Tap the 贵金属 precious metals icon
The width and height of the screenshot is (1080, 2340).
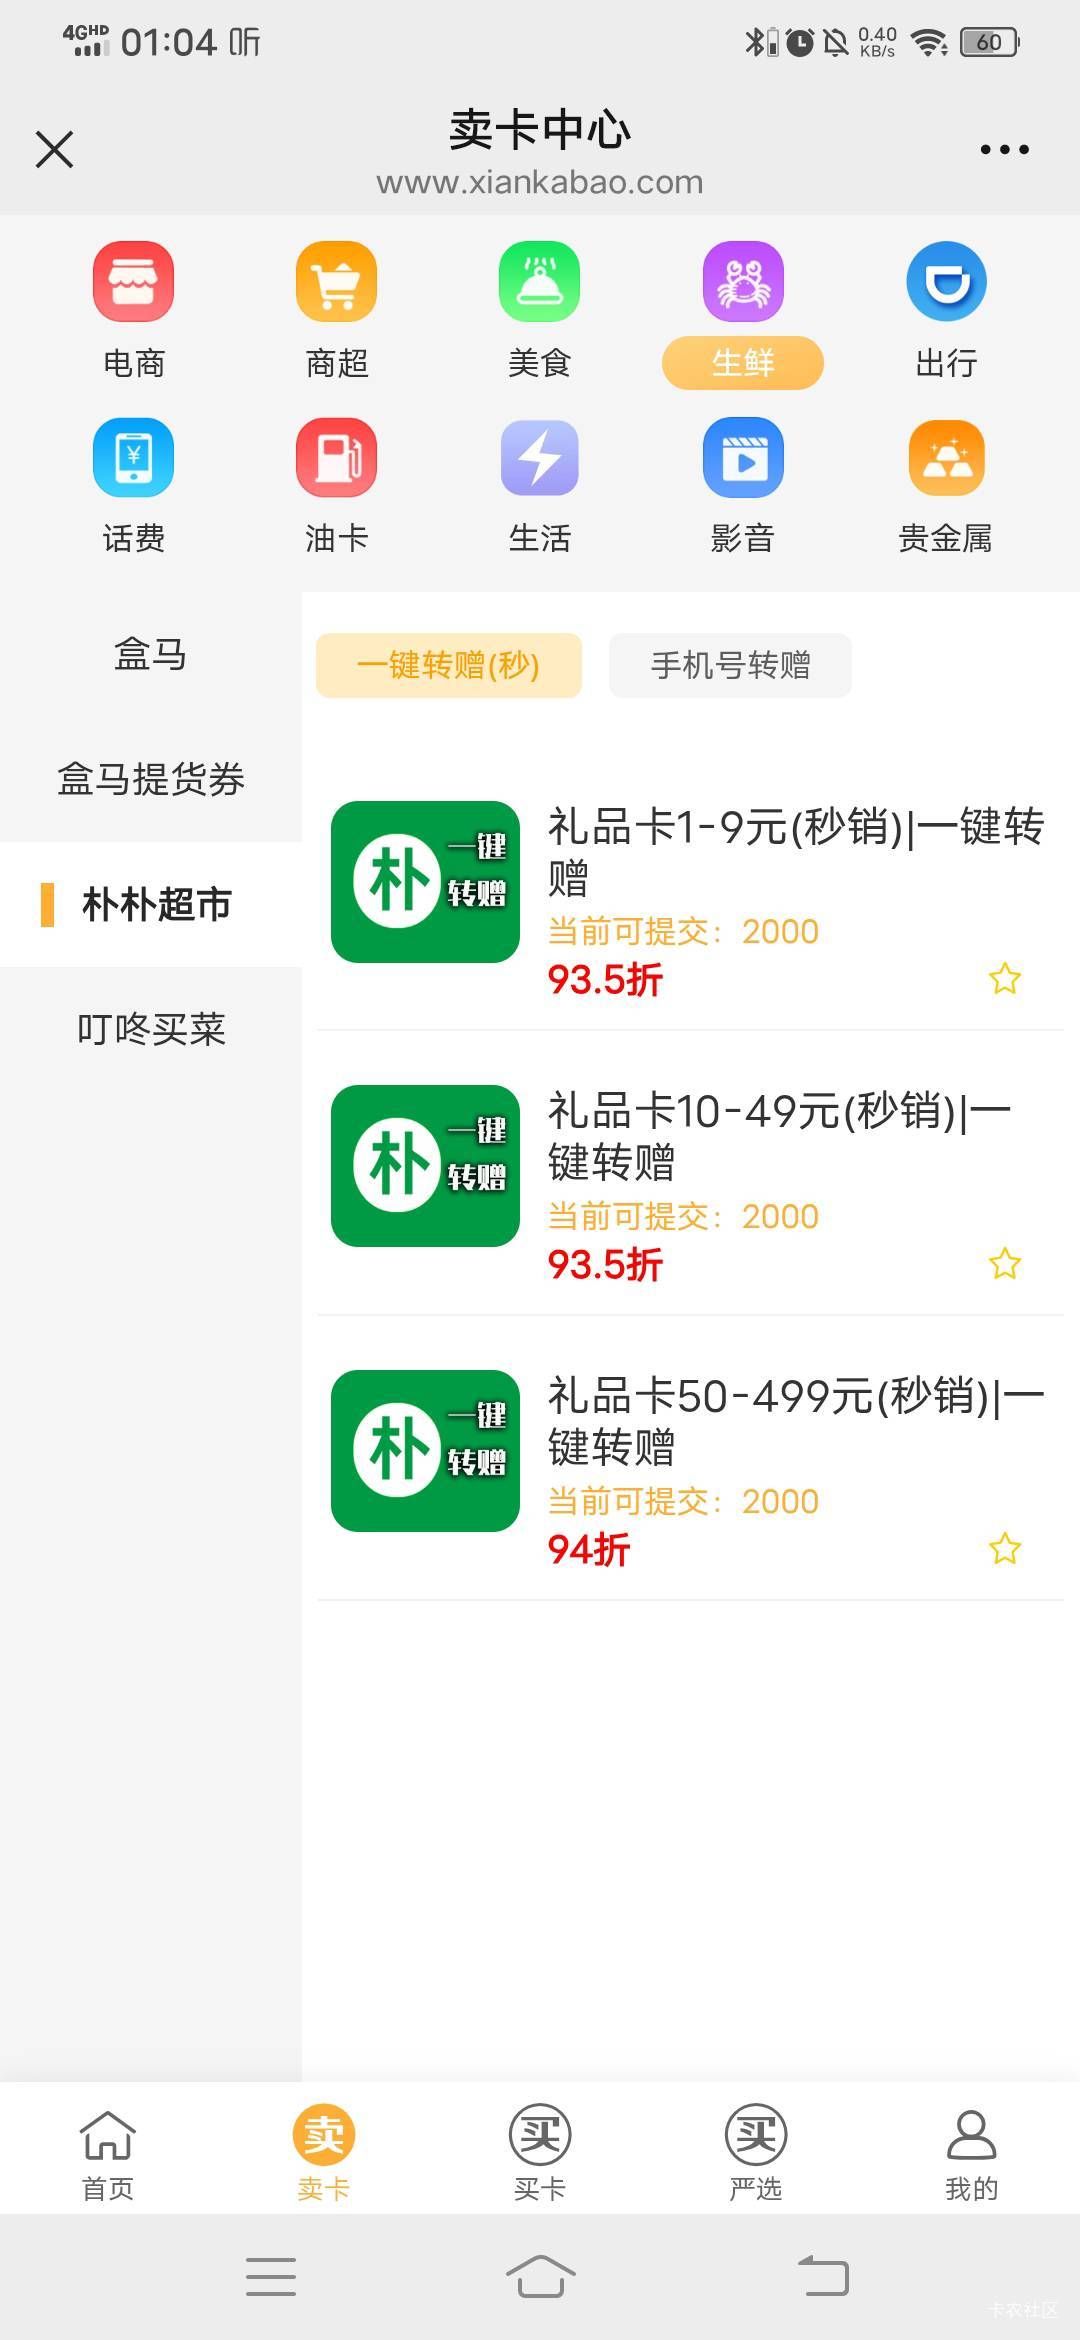(x=946, y=457)
